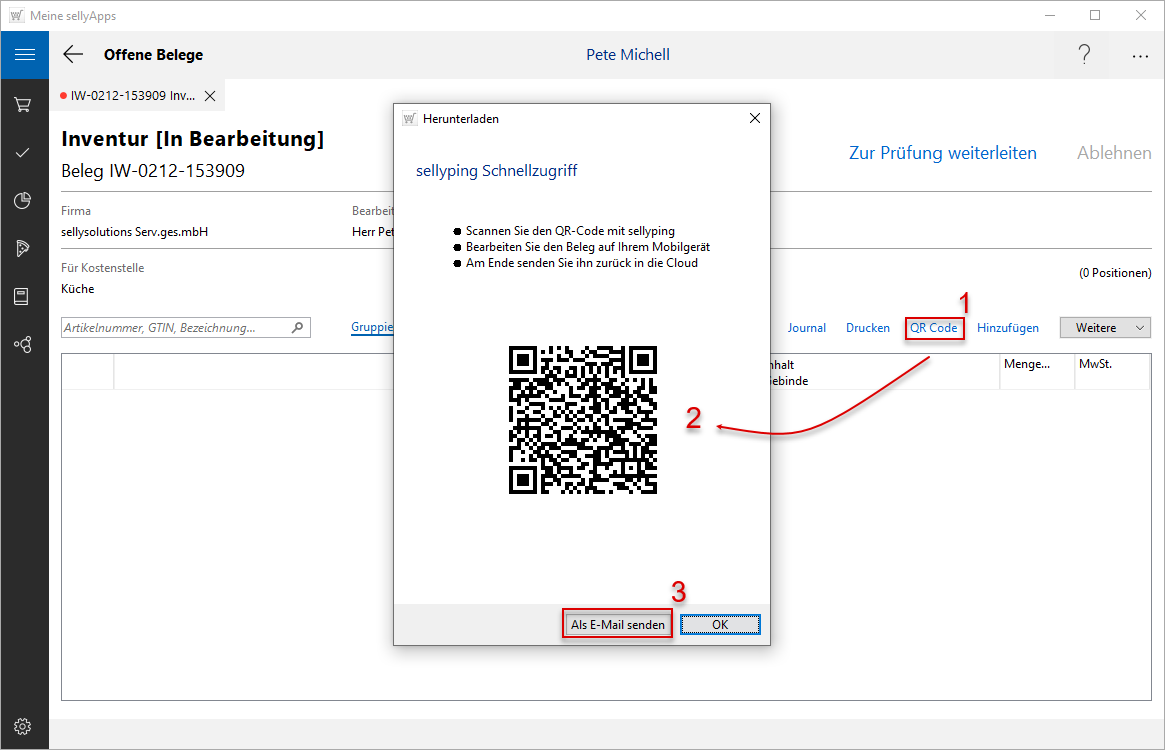The image size is (1165, 750).
Task: Click the QR Code link
Action: pos(933,328)
